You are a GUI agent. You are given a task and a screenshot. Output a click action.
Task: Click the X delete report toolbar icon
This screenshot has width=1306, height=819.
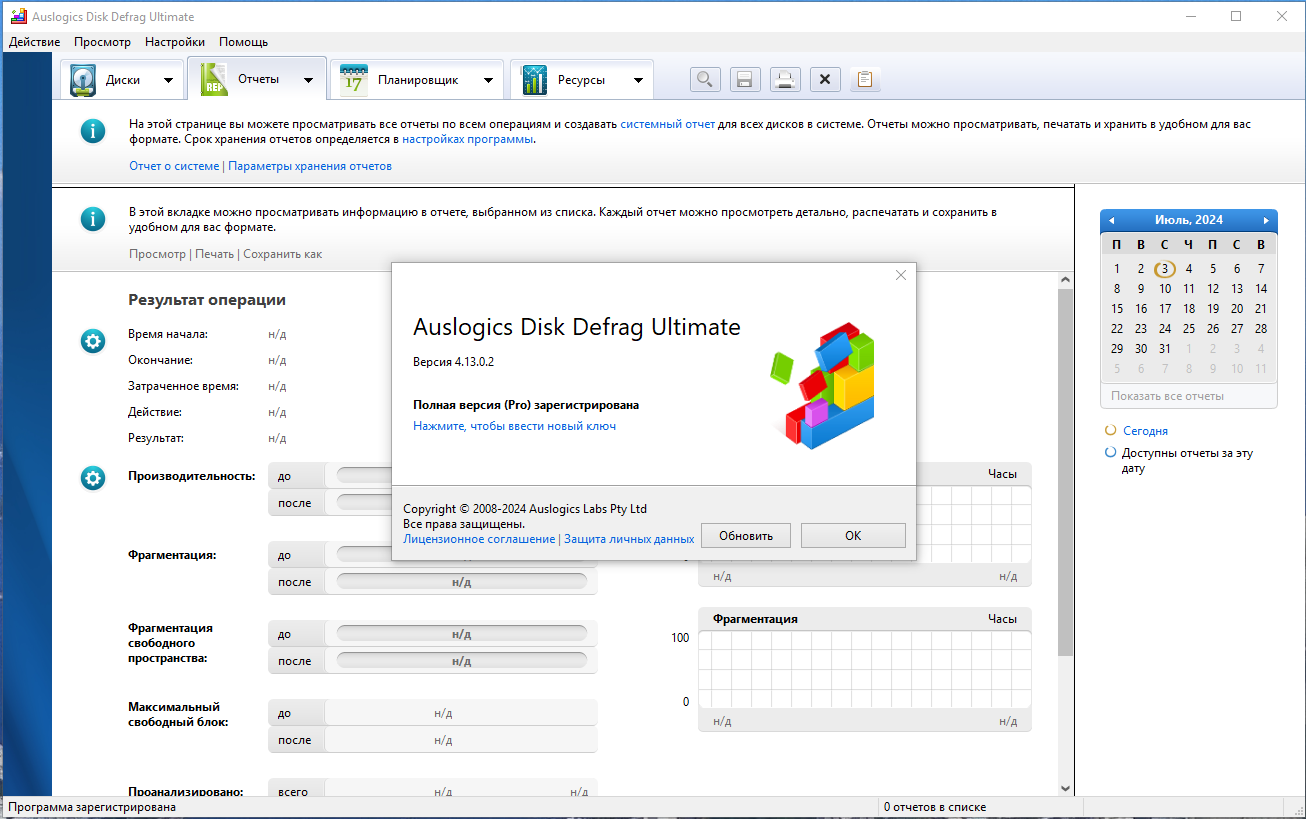tap(824, 80)
